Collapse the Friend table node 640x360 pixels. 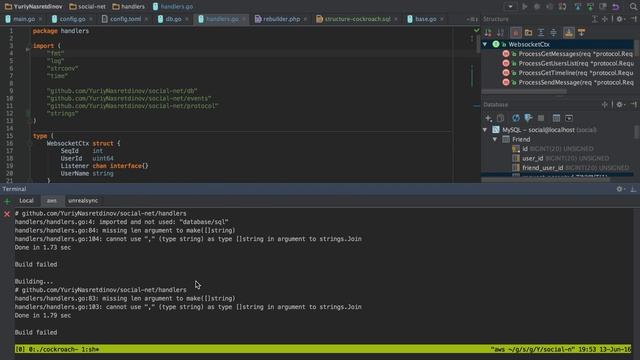click(x=495, y=140)
